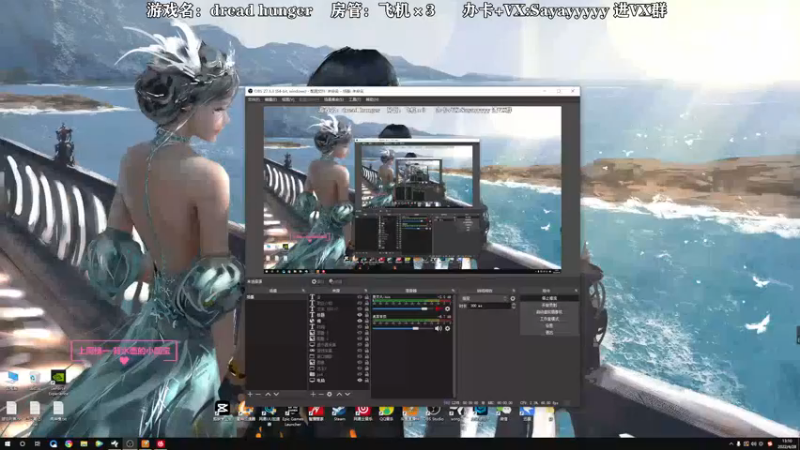The width and height of the screenshot is (800, 450).
Task: Adjust the 麦克风/Aux volume slider
Action: [403, 309]
